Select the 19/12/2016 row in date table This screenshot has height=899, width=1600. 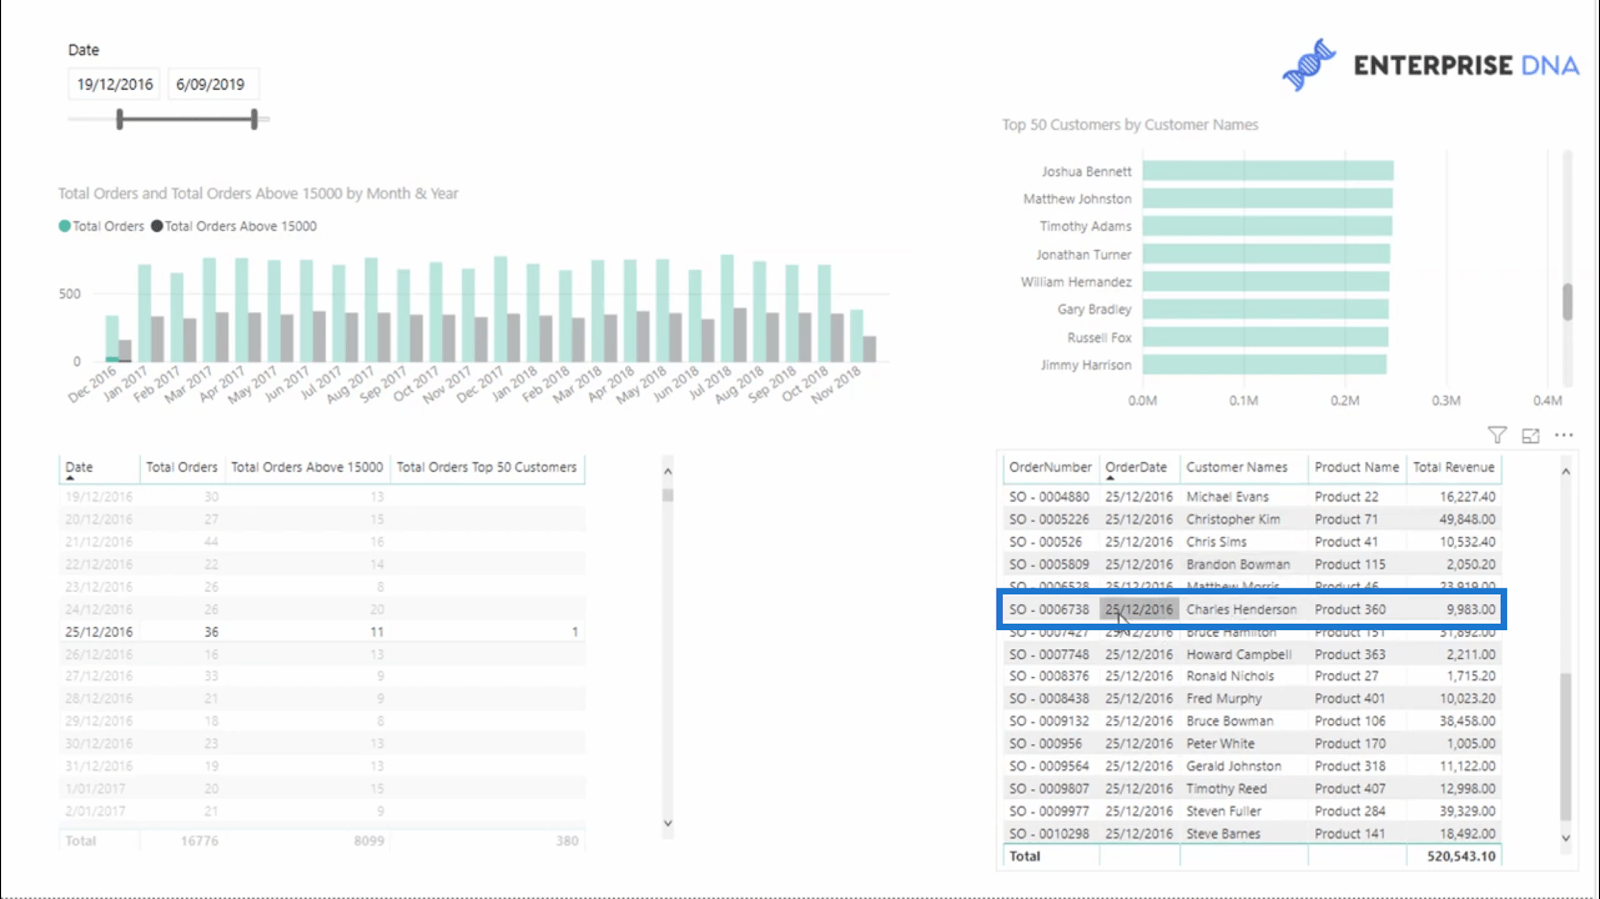[322, 497]
